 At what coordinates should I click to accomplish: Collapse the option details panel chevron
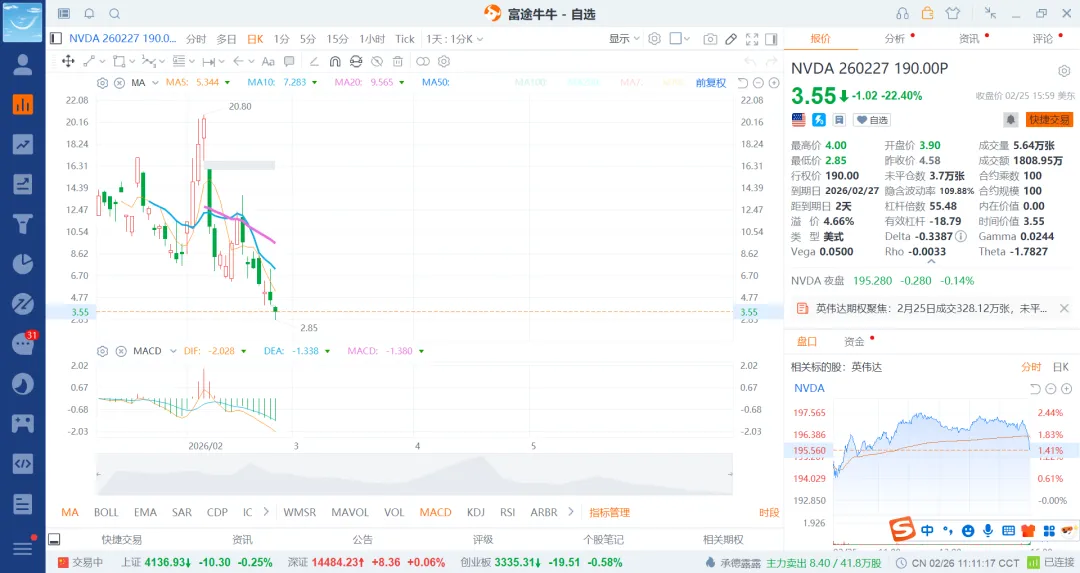931,262
